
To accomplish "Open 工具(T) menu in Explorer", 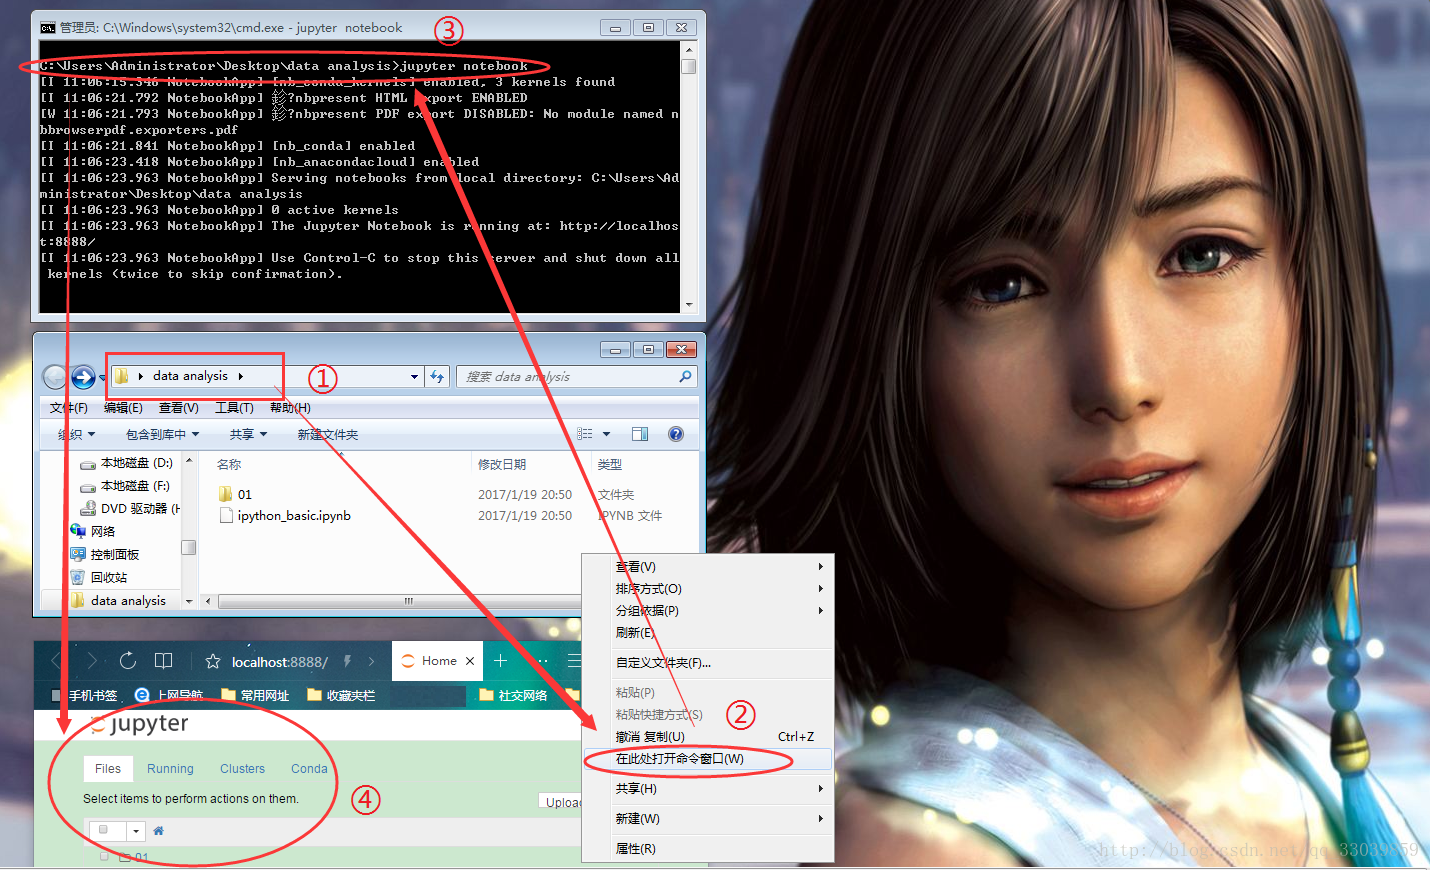I will click(x=234, y=407).
